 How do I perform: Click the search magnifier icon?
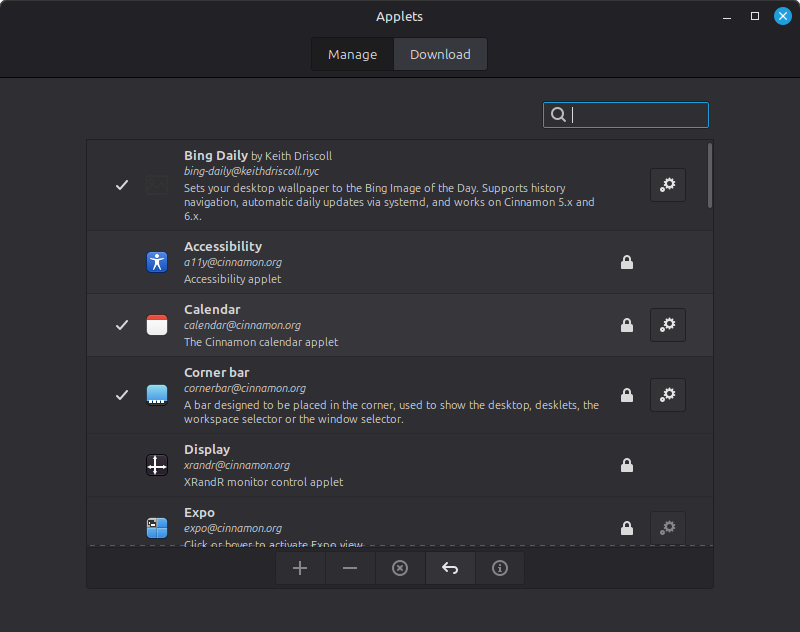558,115
